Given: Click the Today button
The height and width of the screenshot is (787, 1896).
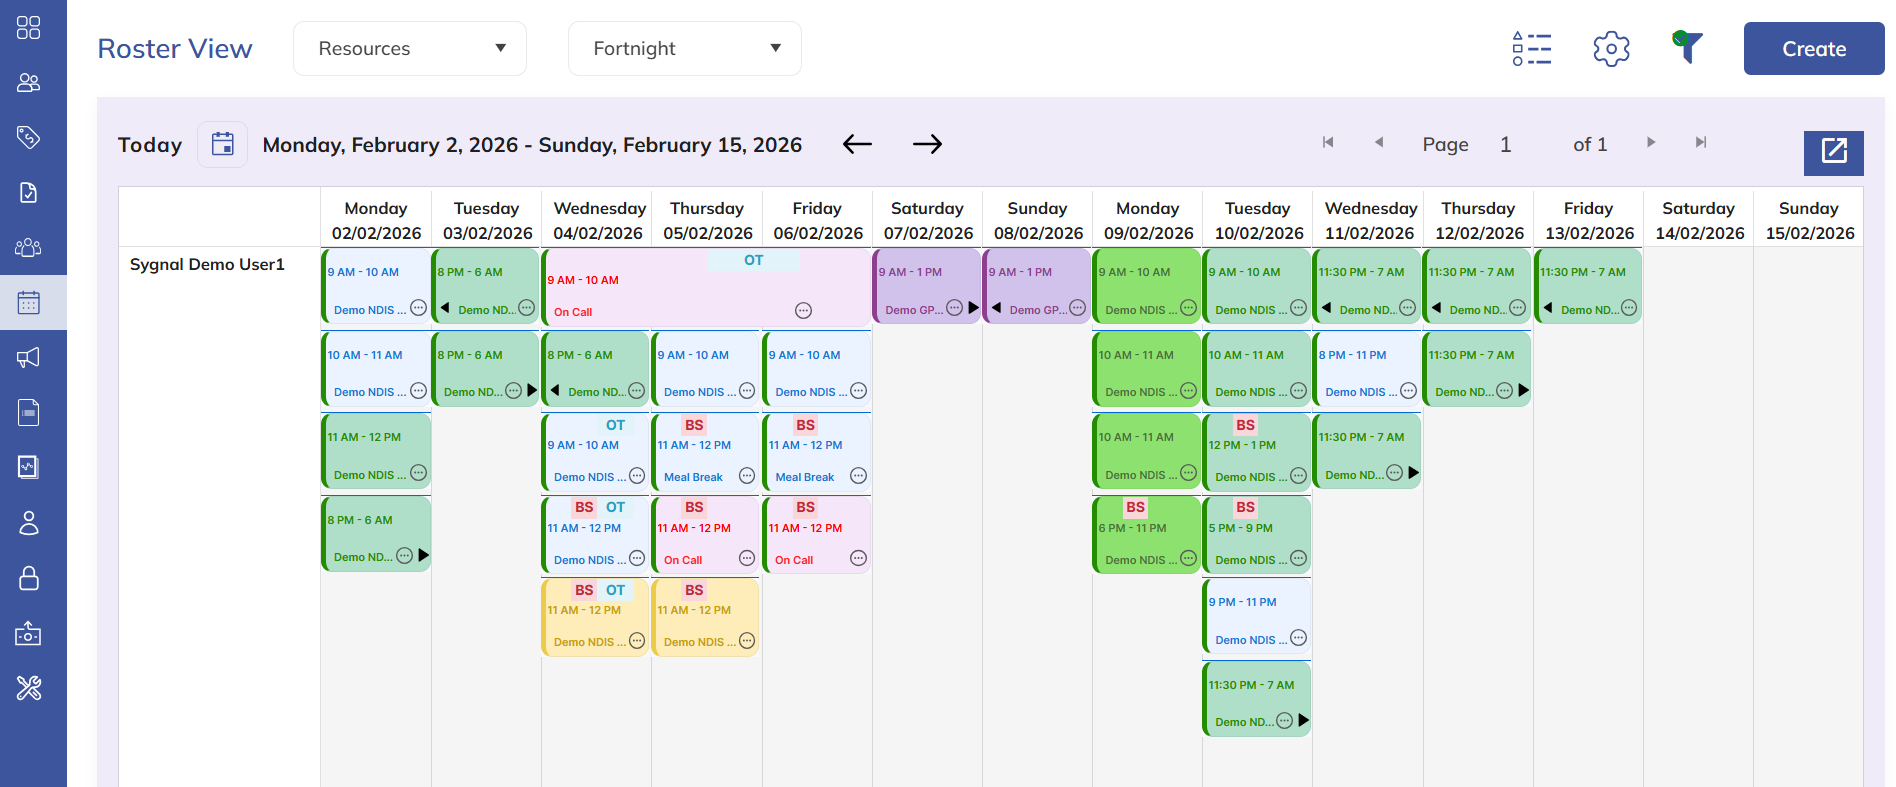Looking at the screenshot, I should tap(150, 145).
